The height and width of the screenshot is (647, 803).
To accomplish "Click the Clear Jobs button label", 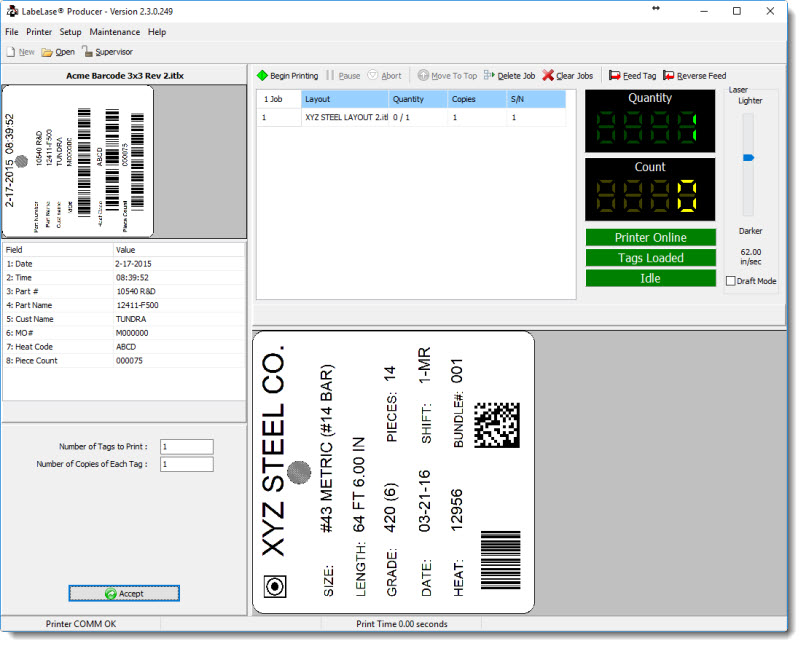I will [575, 76].
